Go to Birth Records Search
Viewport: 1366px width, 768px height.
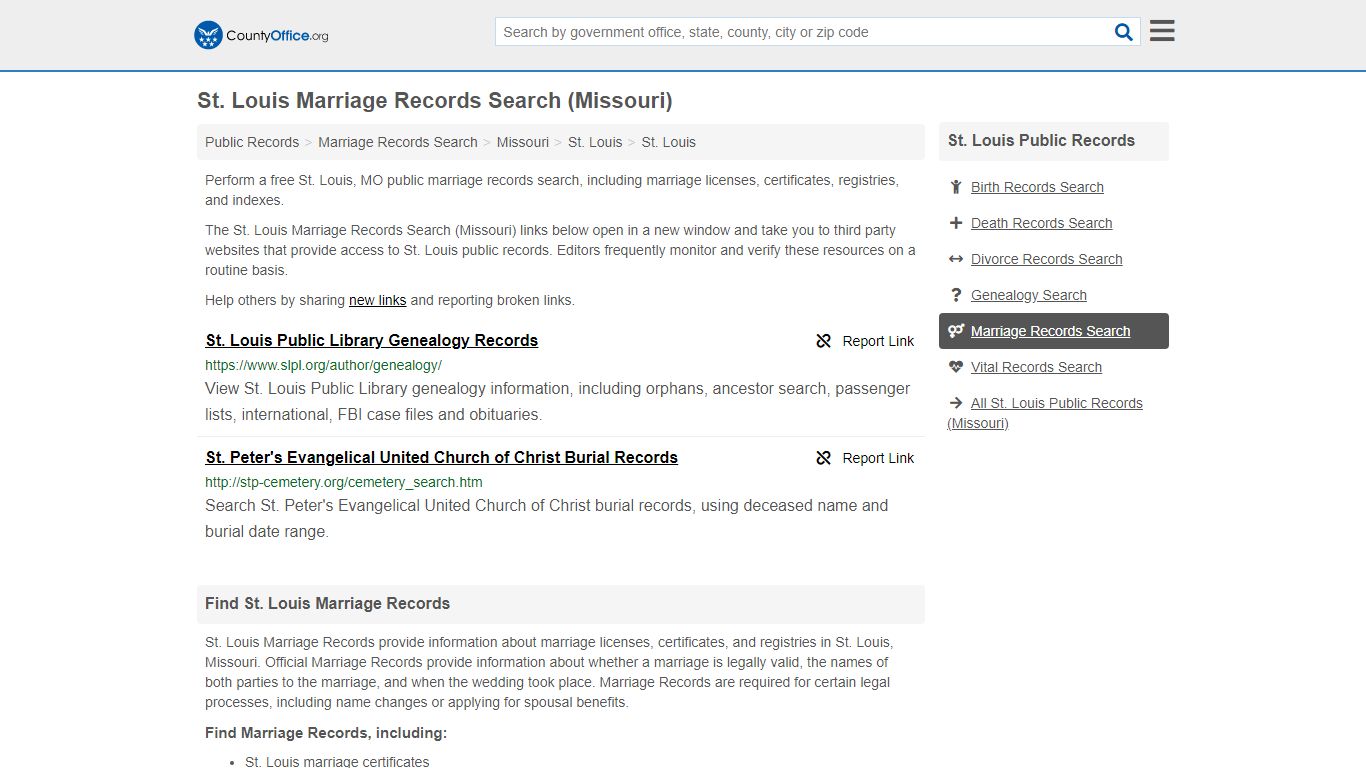tap(1037, 187)
